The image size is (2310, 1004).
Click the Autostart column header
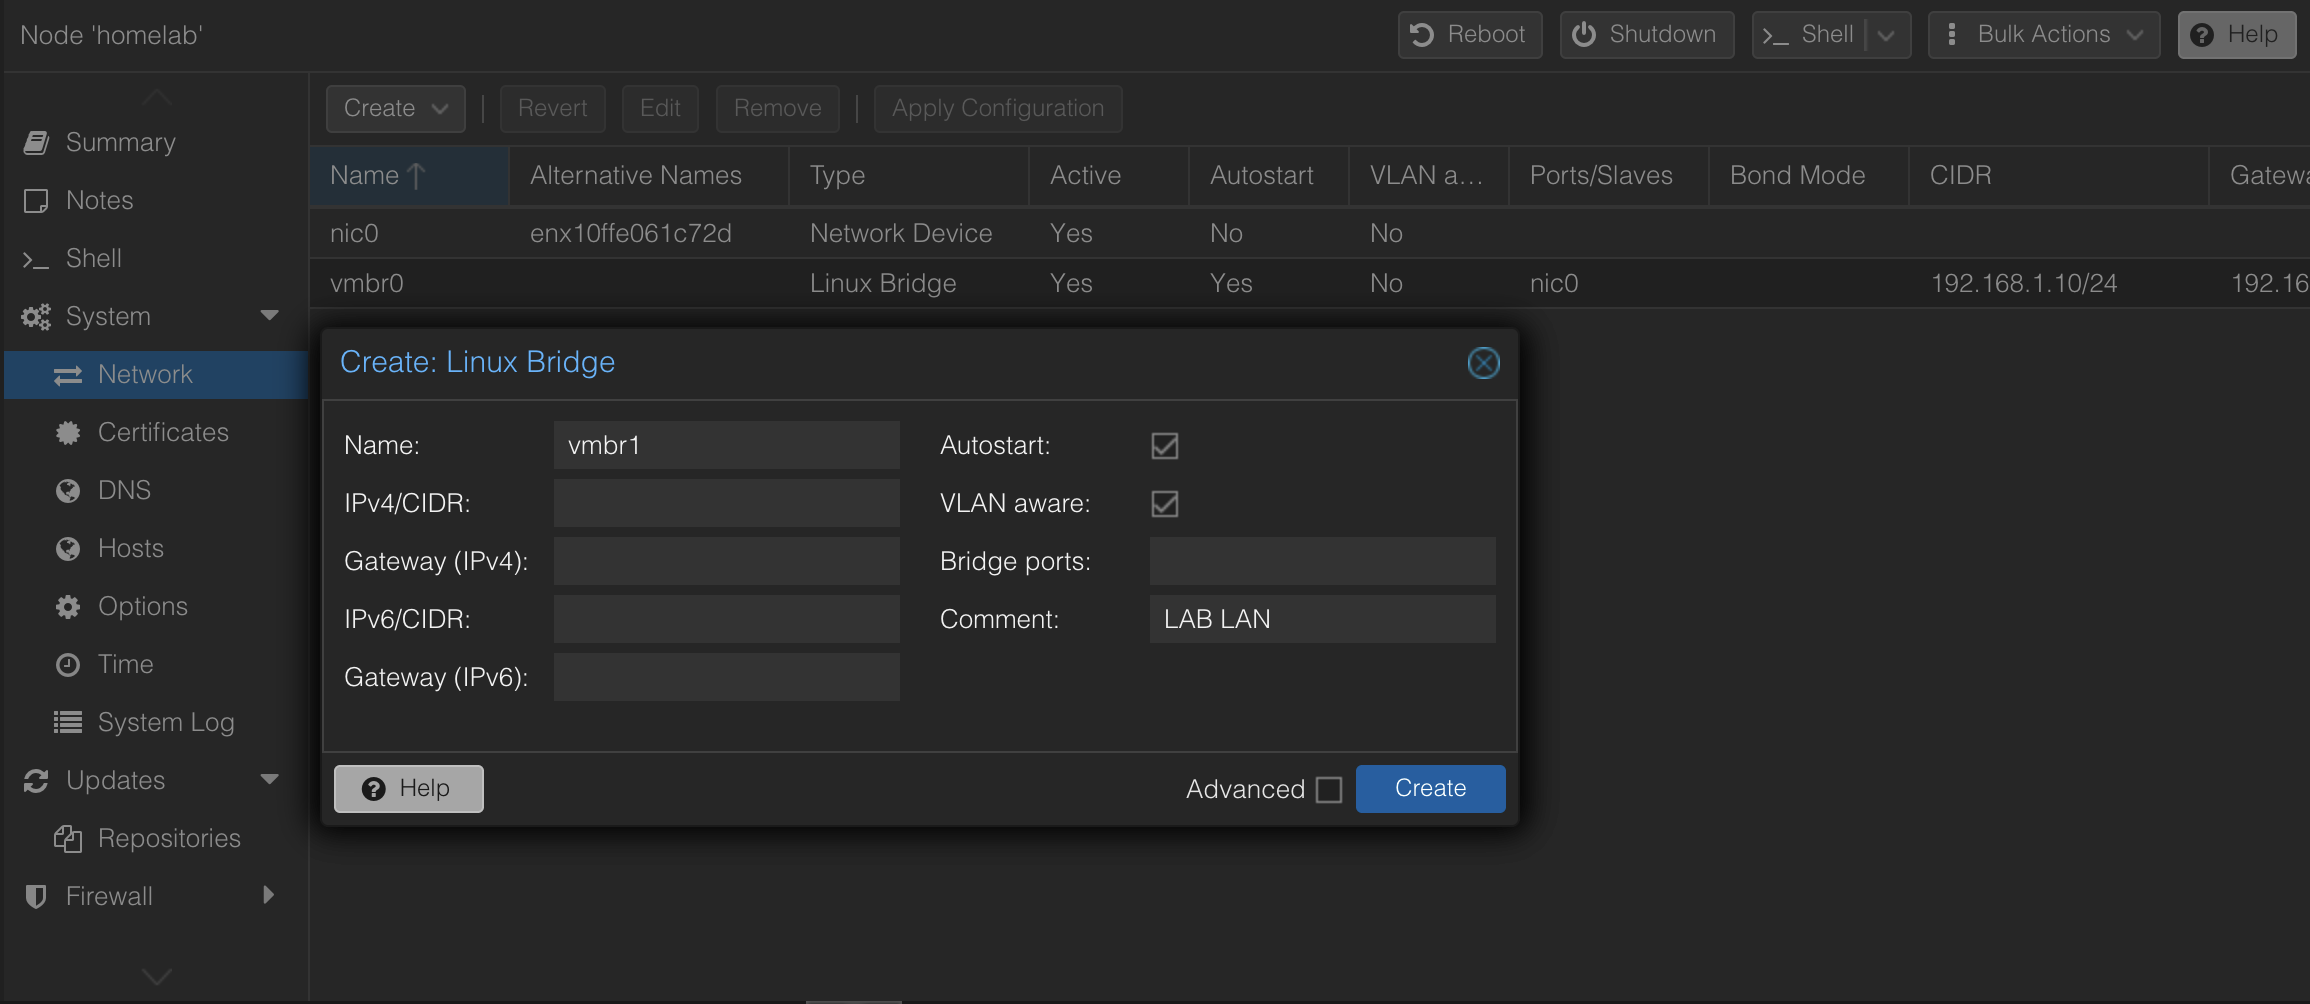pyautogui.click(x=1269, y=176)
